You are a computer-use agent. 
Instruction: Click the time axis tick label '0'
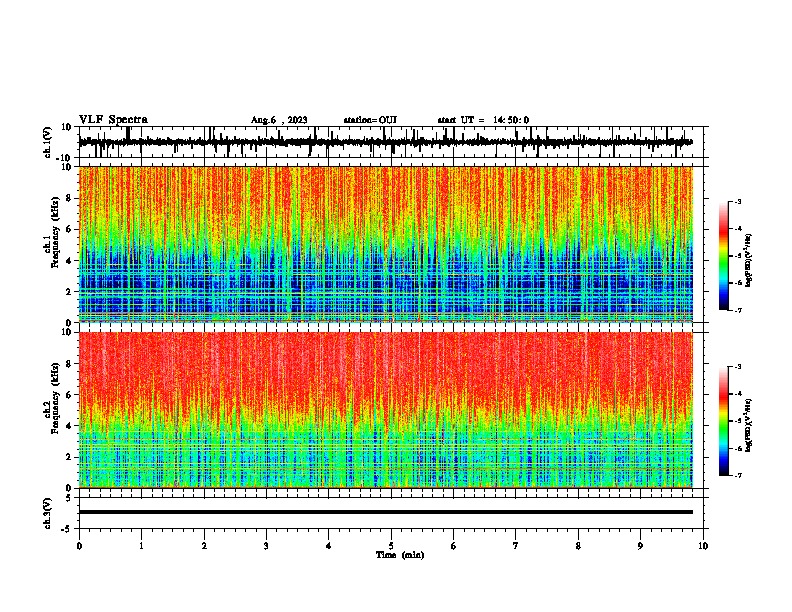tap(79, 546)
